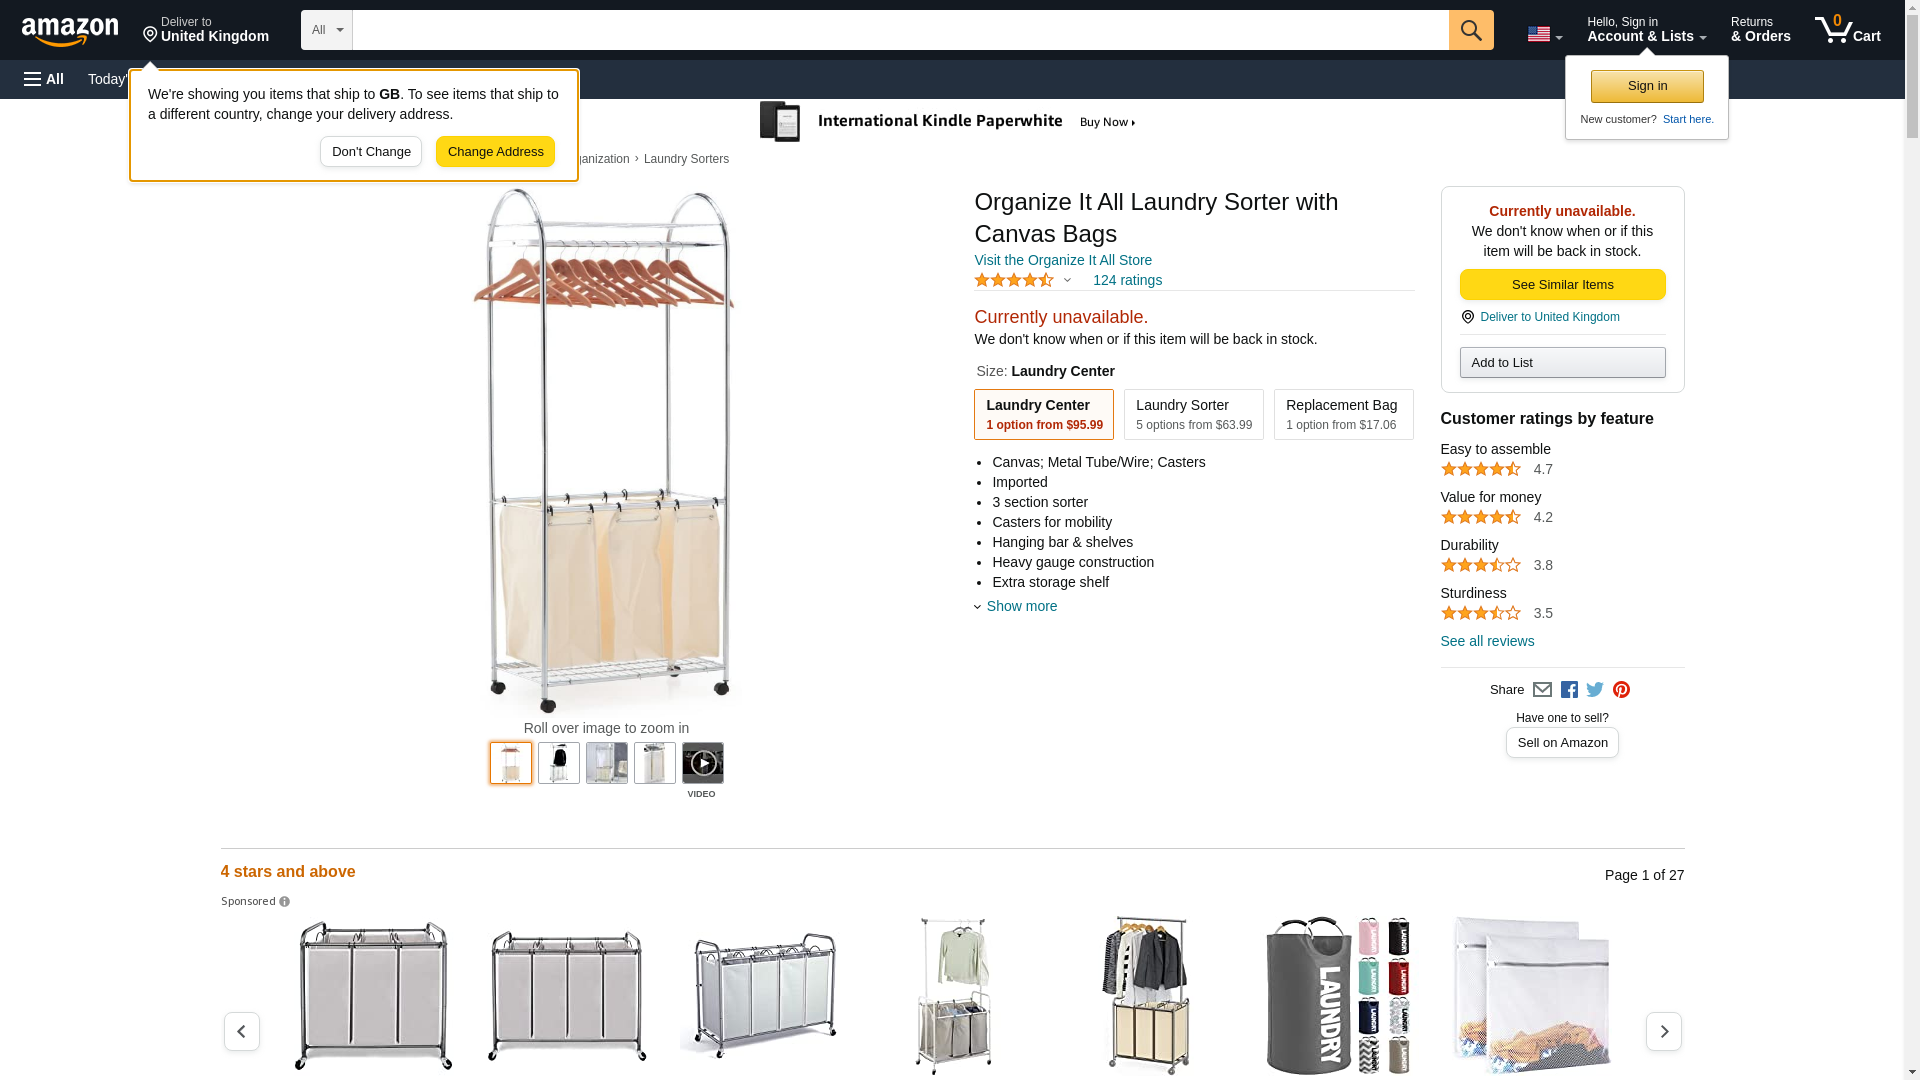Share the product via email icon
This screenshot has width=1920, height=1080.
(1542, 690)
